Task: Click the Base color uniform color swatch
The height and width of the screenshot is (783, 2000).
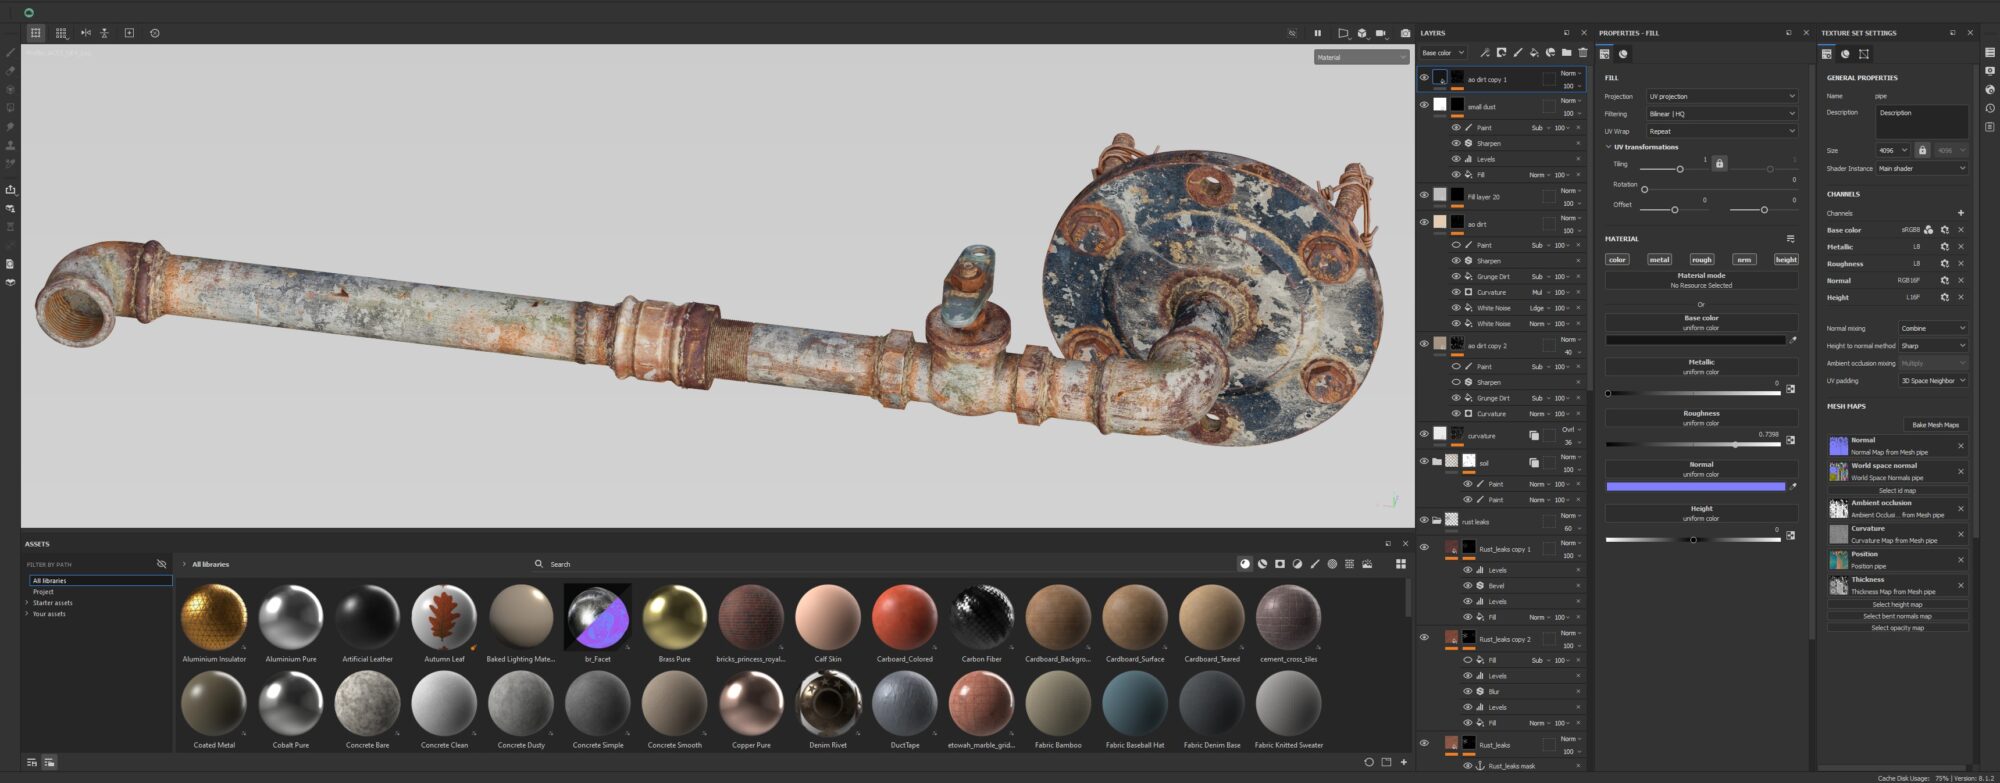Action: [x=1695, y=340]
